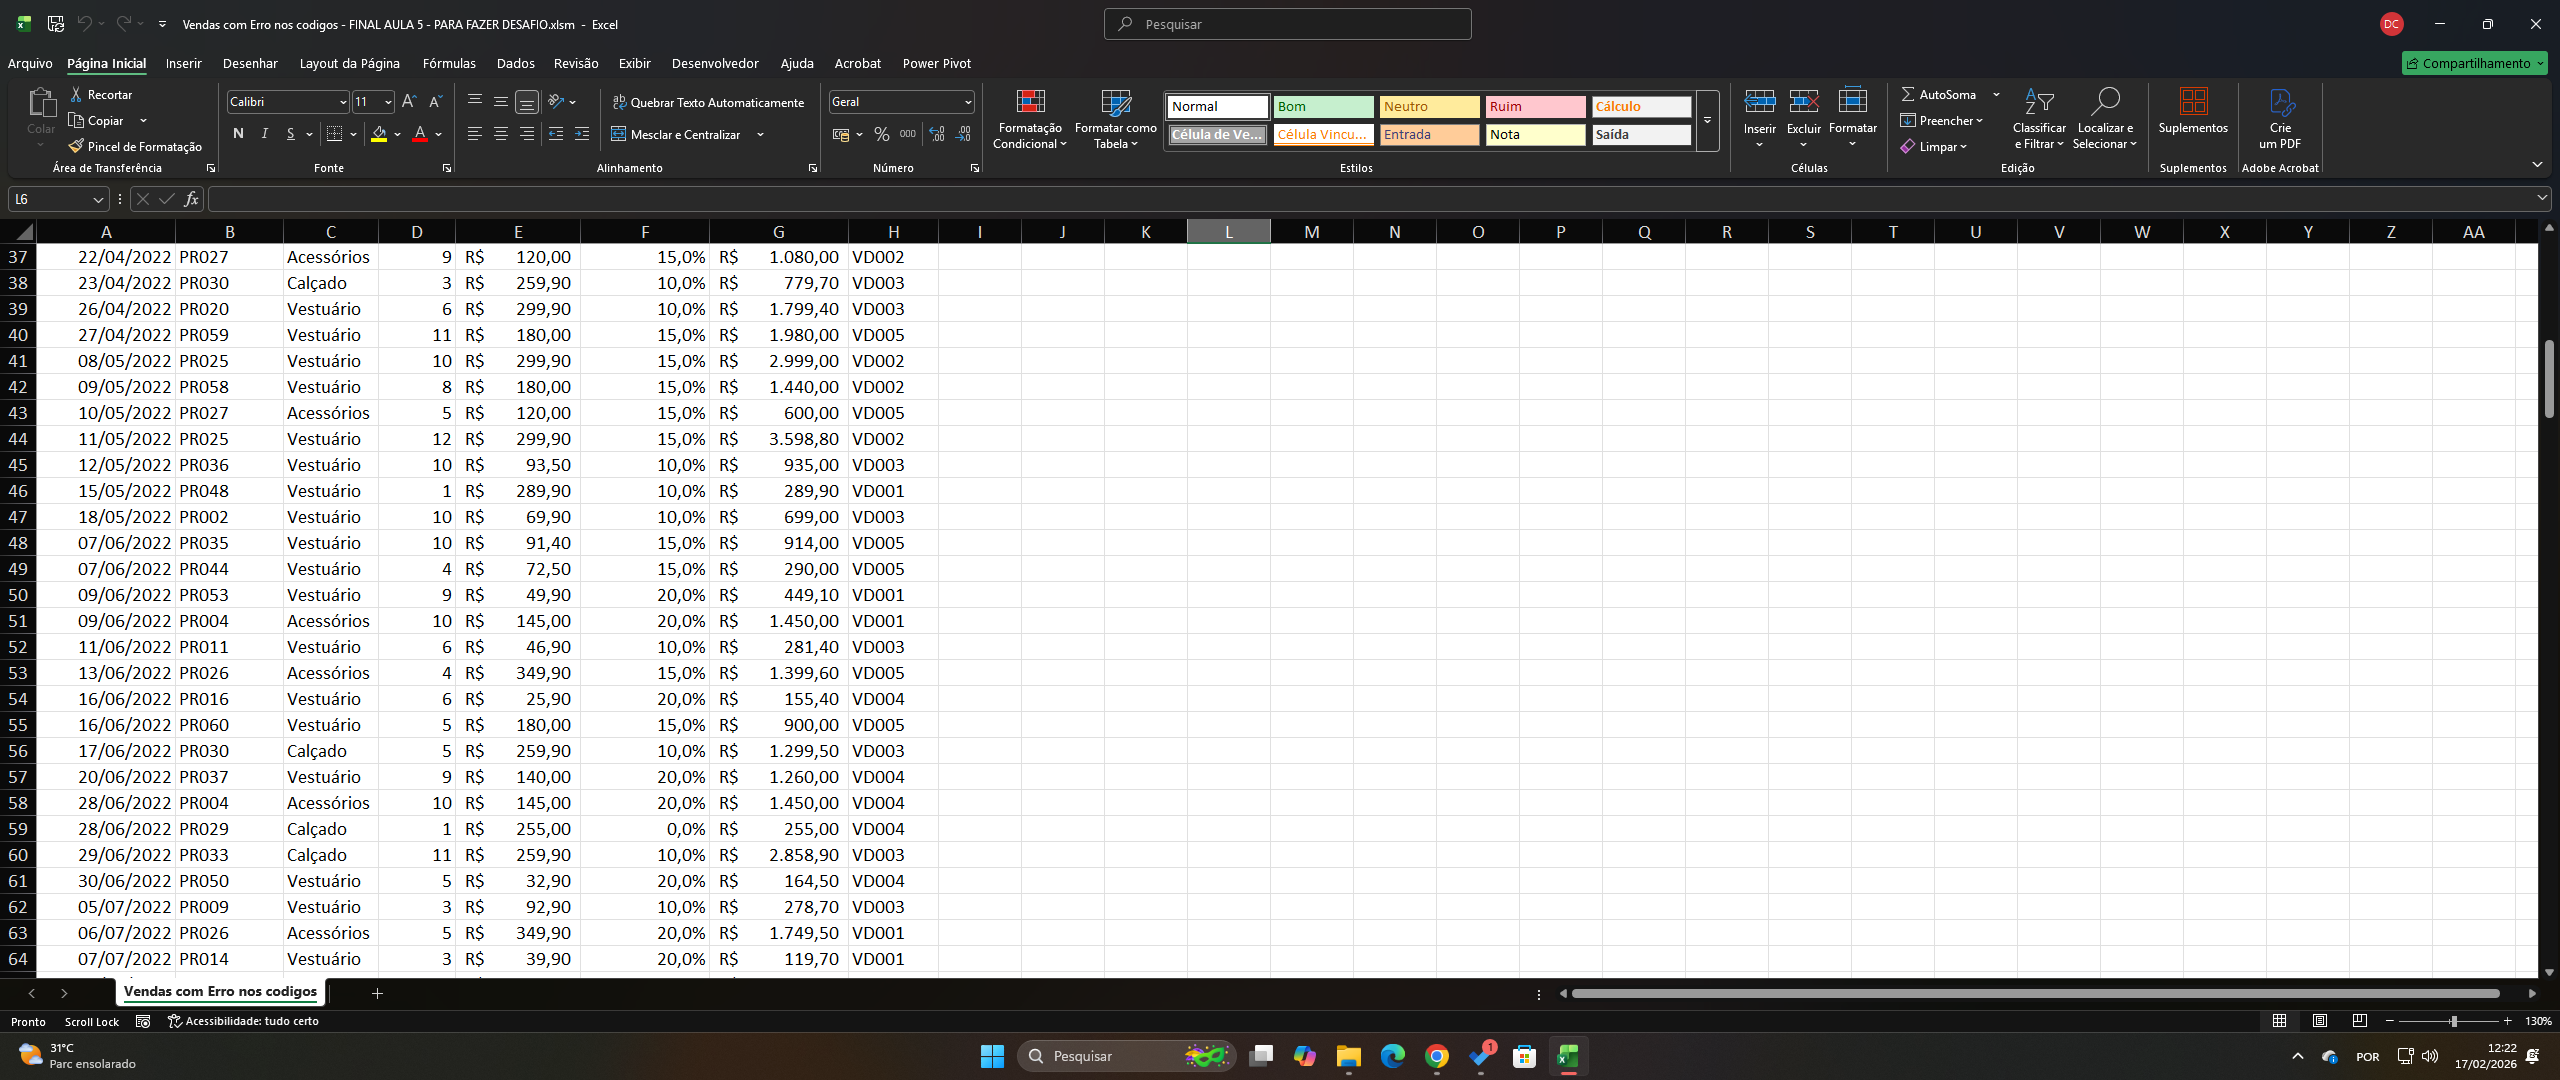The height and width of the screenshot is (1080, 2560).
Task: Open the Name Box dropdown arrow
Action: pyautogui.click(x=98, y=199)
